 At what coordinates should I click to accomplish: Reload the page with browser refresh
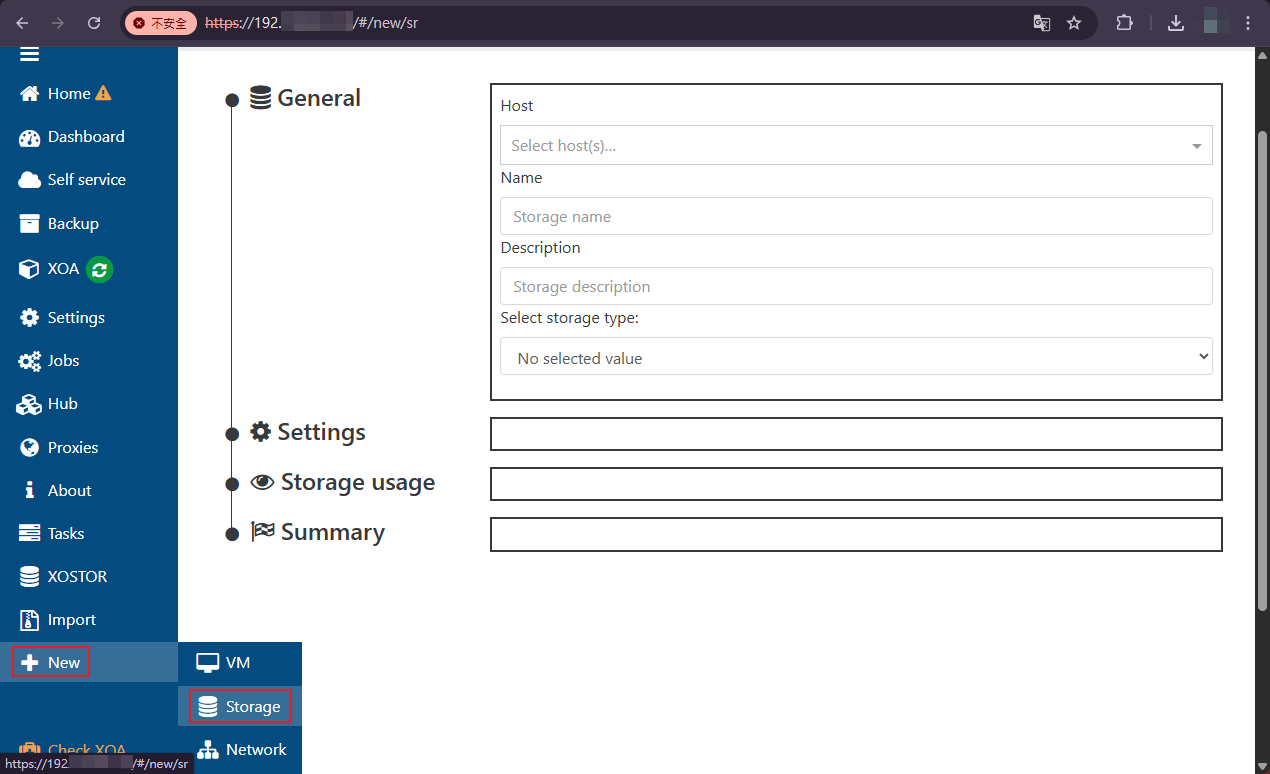(x=94, y=23)
